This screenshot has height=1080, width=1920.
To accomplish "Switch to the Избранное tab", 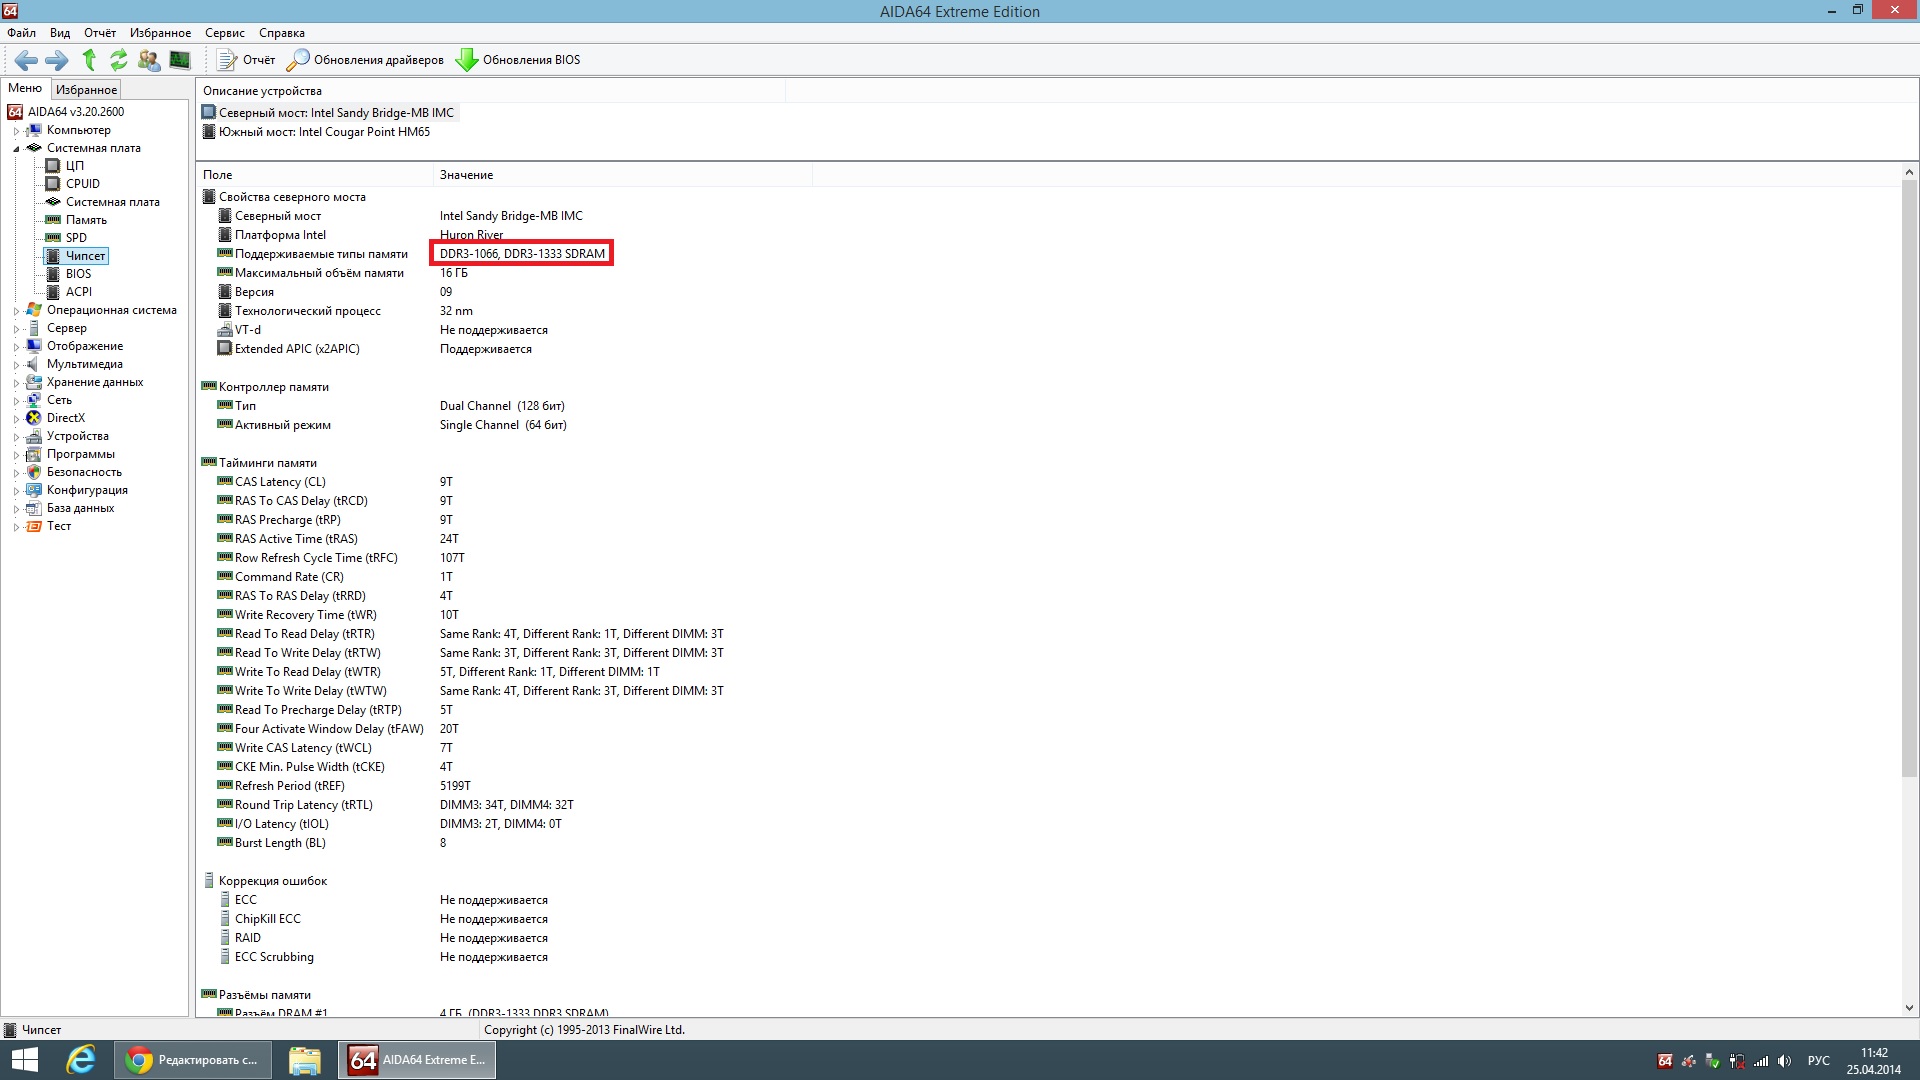I will pos(86,89).
